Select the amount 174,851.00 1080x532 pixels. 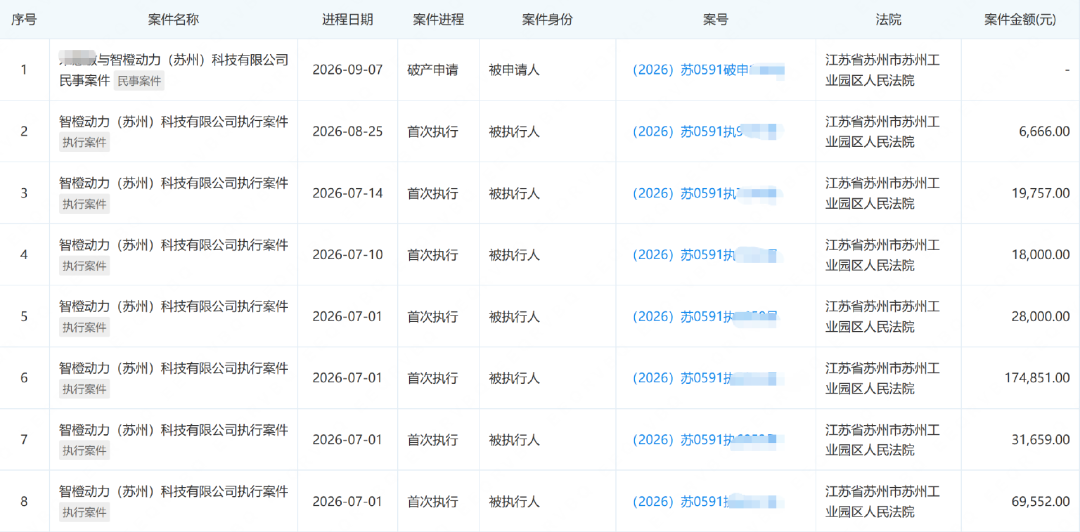pyautogui.click(x=1037, y=378)
